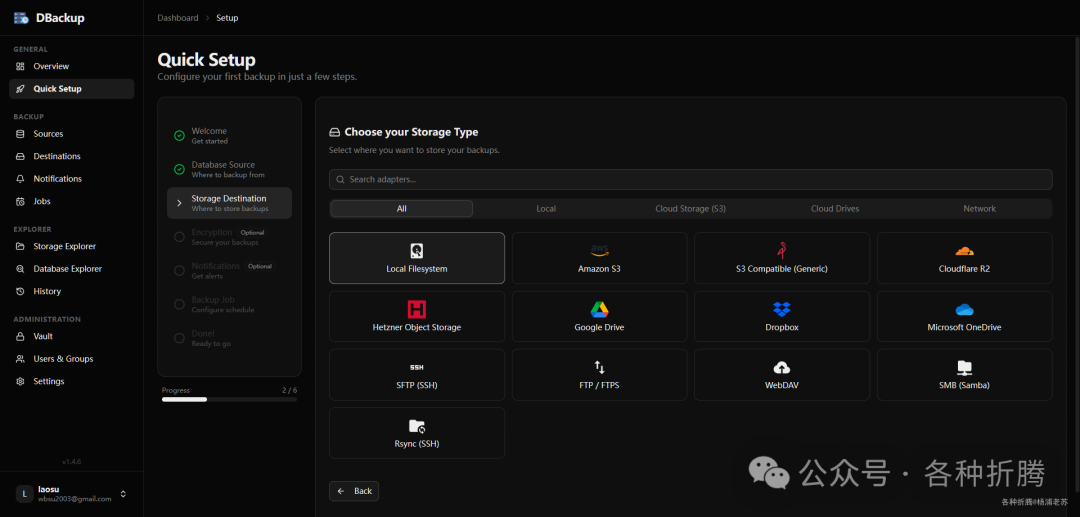Click the 2 / 6 progress counter
Viewport: 1080px width, 517px height.
[x=289, y=390]
